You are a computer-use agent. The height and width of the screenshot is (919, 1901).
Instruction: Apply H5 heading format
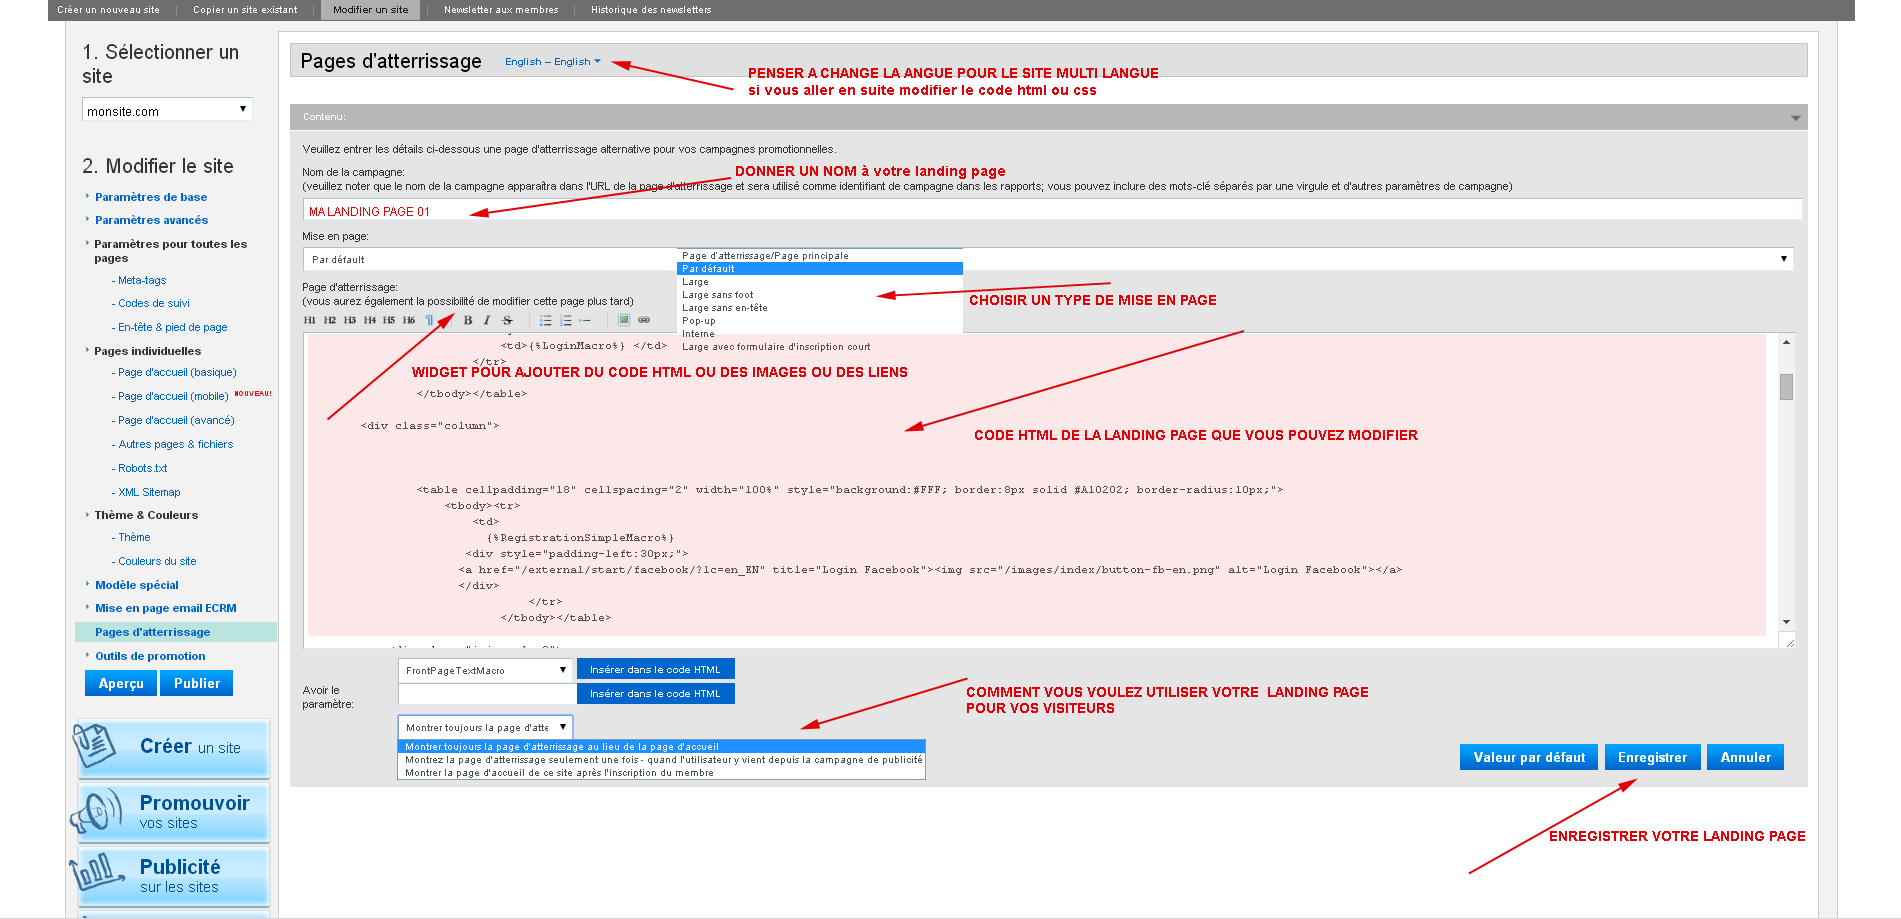pos(389,320)
